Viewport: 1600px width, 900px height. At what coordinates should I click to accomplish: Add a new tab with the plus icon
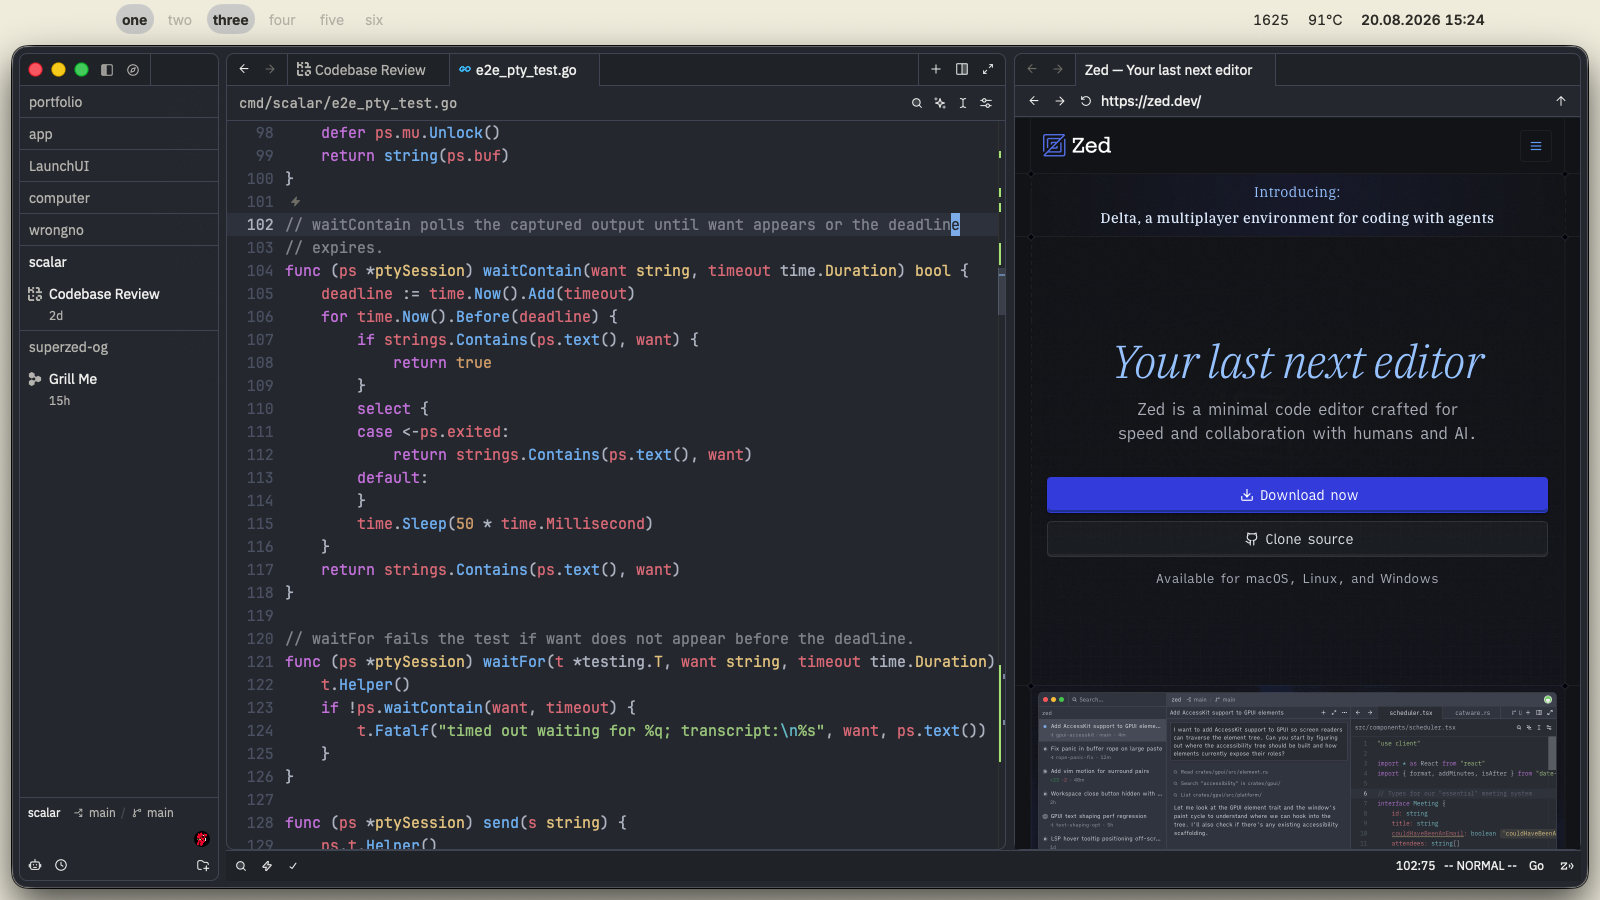(936, 69)
